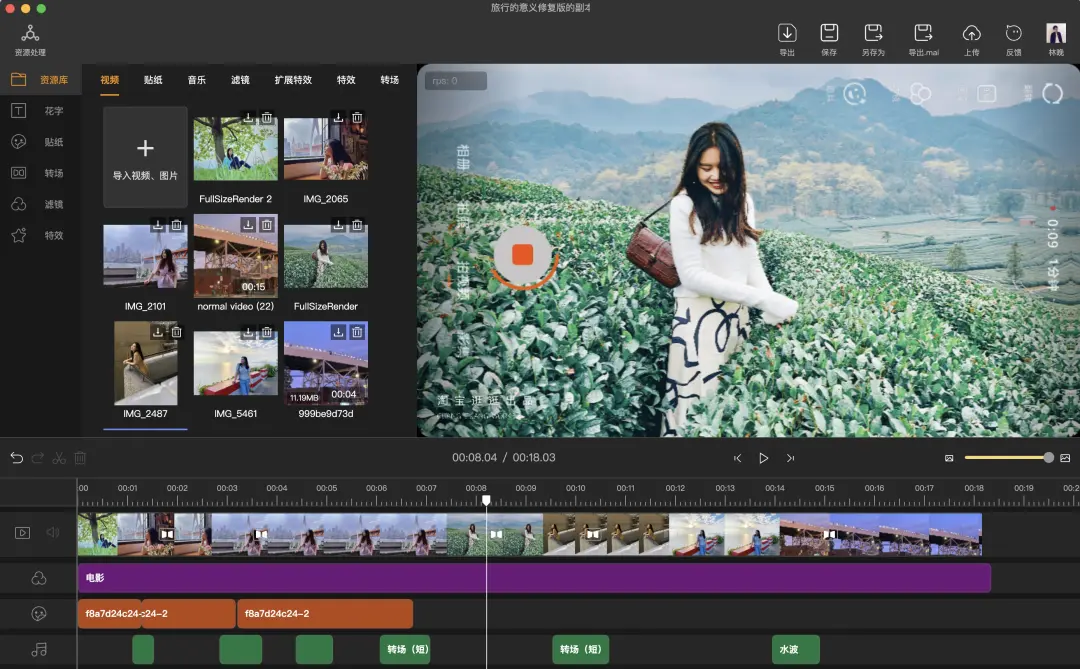Open the 滤镜 section in the left sidebar
Image resolution: width=1080 pixels, height=669 pixels.
tap(40, 204)
